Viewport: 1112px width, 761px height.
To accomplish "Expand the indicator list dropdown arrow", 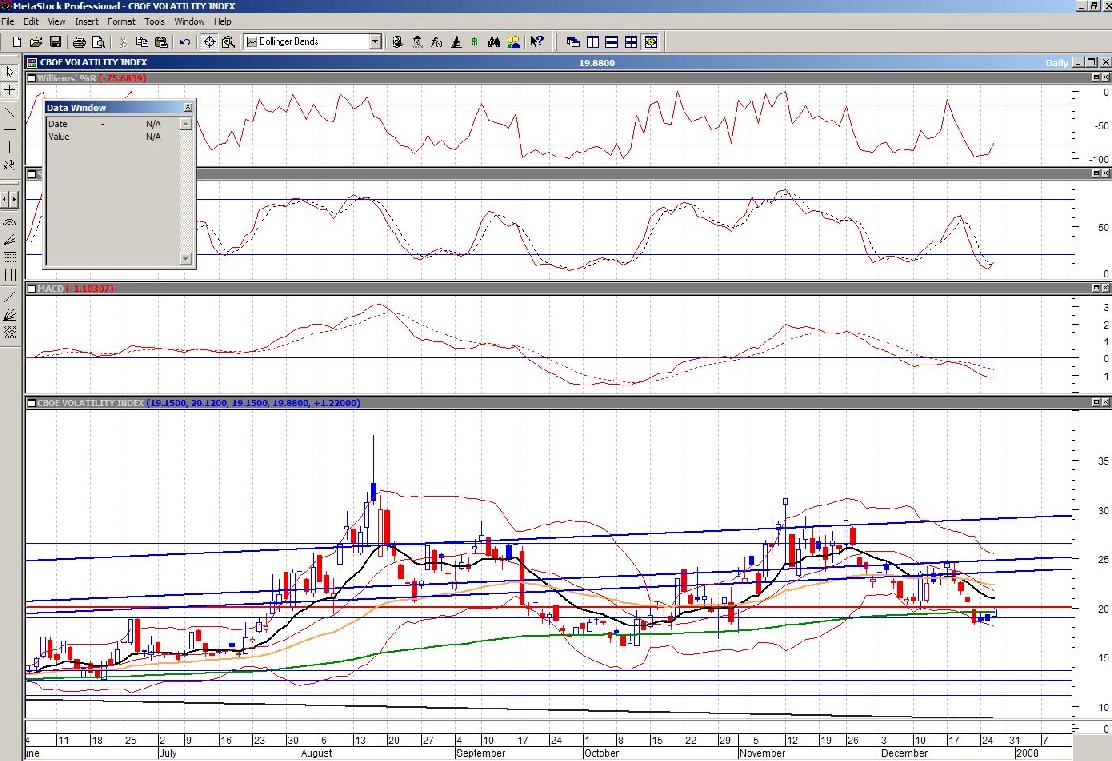I will (376, 42).
